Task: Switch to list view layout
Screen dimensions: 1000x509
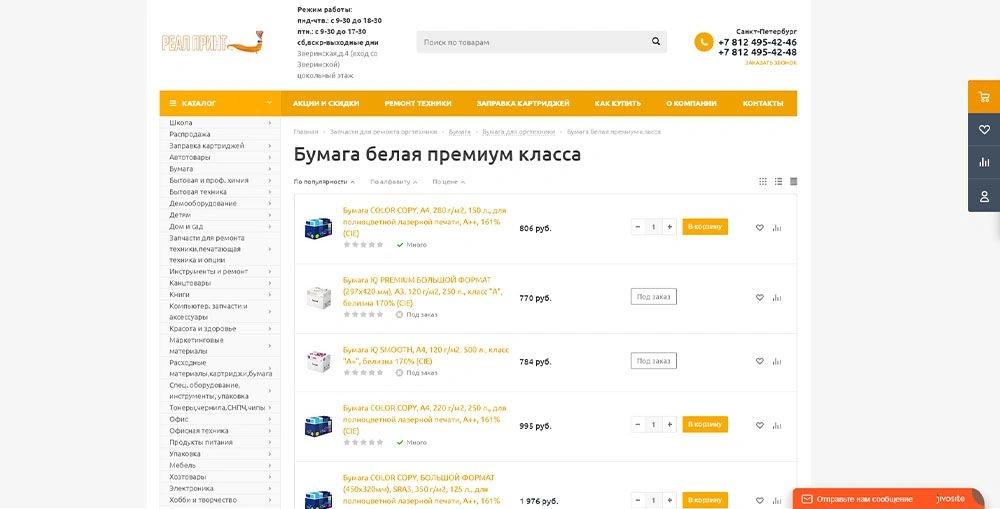Action: click(x=778, y=181)
